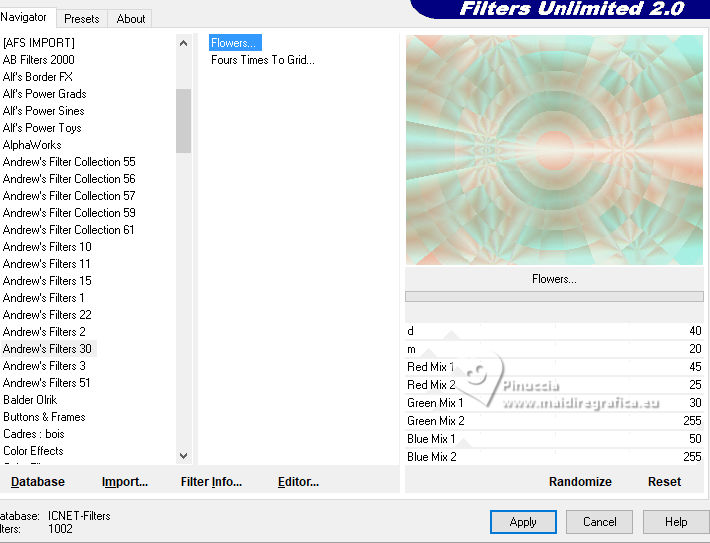710x543 pixels.
Task: Select Alf's Power Grads category
Action: point(44,94)
